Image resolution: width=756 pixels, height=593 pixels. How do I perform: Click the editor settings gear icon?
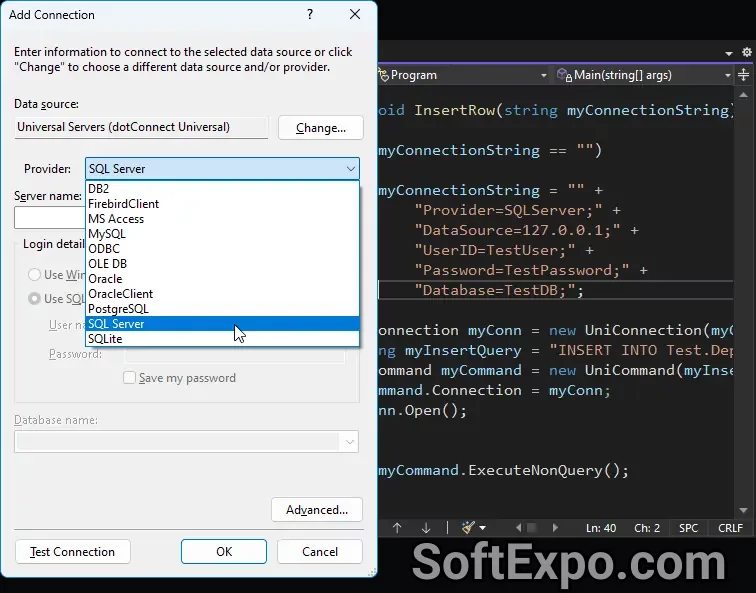tap(747, 52)
